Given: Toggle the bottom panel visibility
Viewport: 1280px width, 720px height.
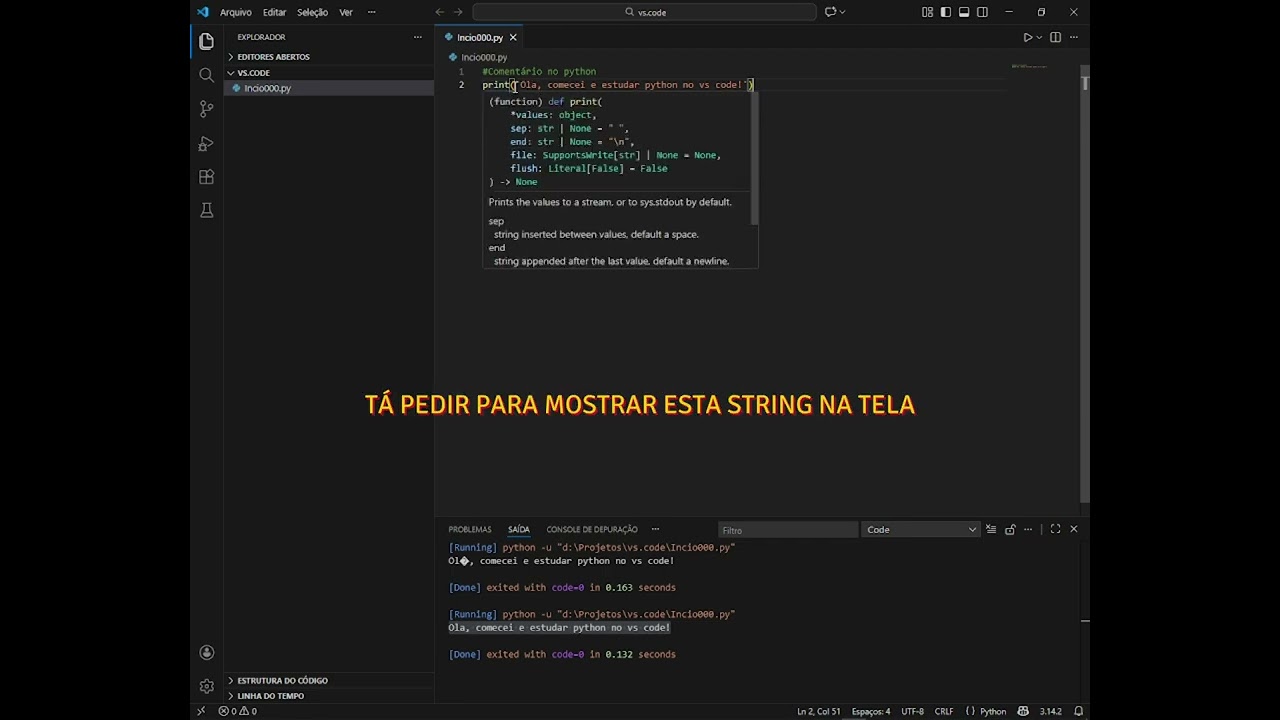Looking at the screenshot, I should click(964, 12).
